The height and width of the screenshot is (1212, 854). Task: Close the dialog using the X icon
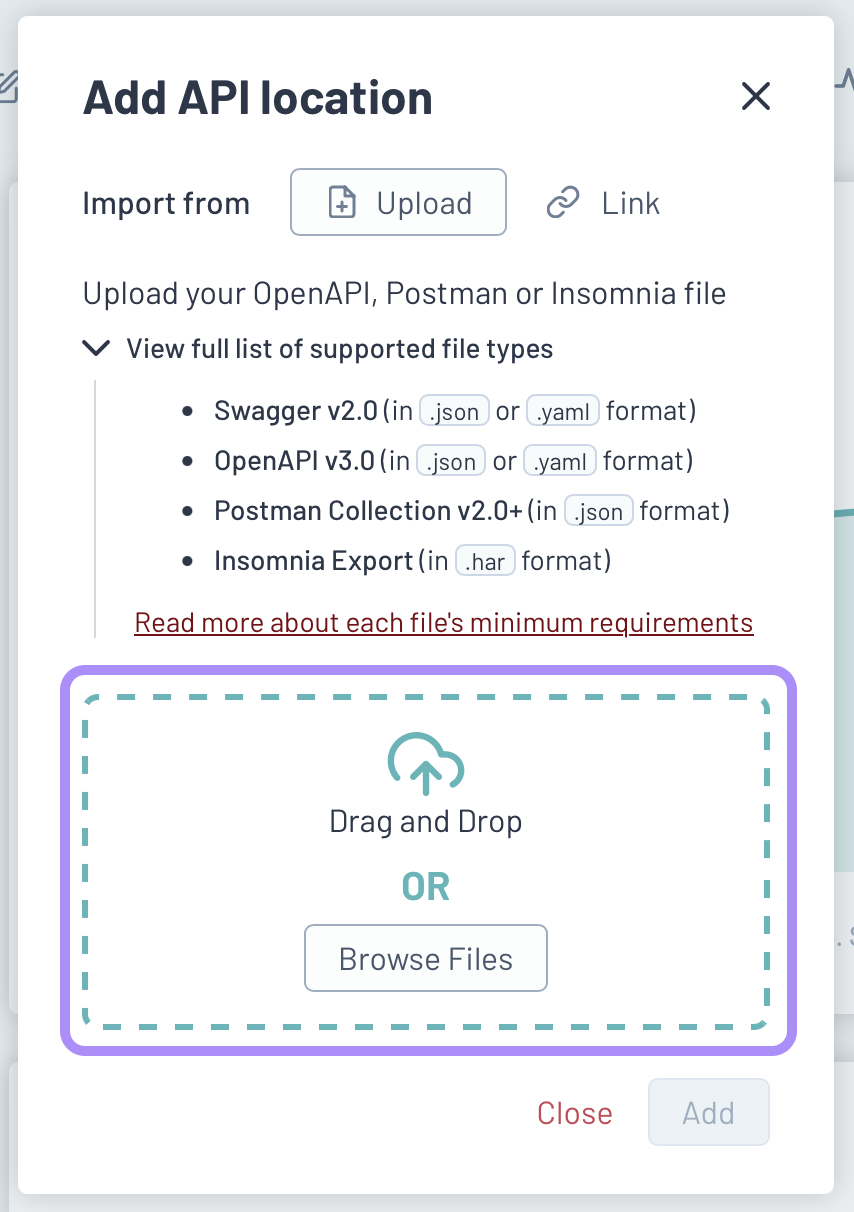click(755, 96)
